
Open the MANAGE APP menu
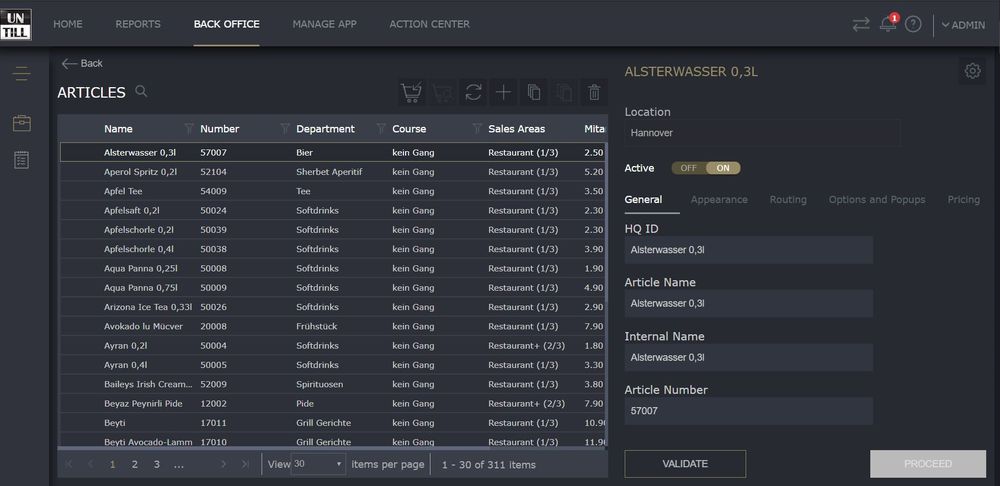coord(325,24)
